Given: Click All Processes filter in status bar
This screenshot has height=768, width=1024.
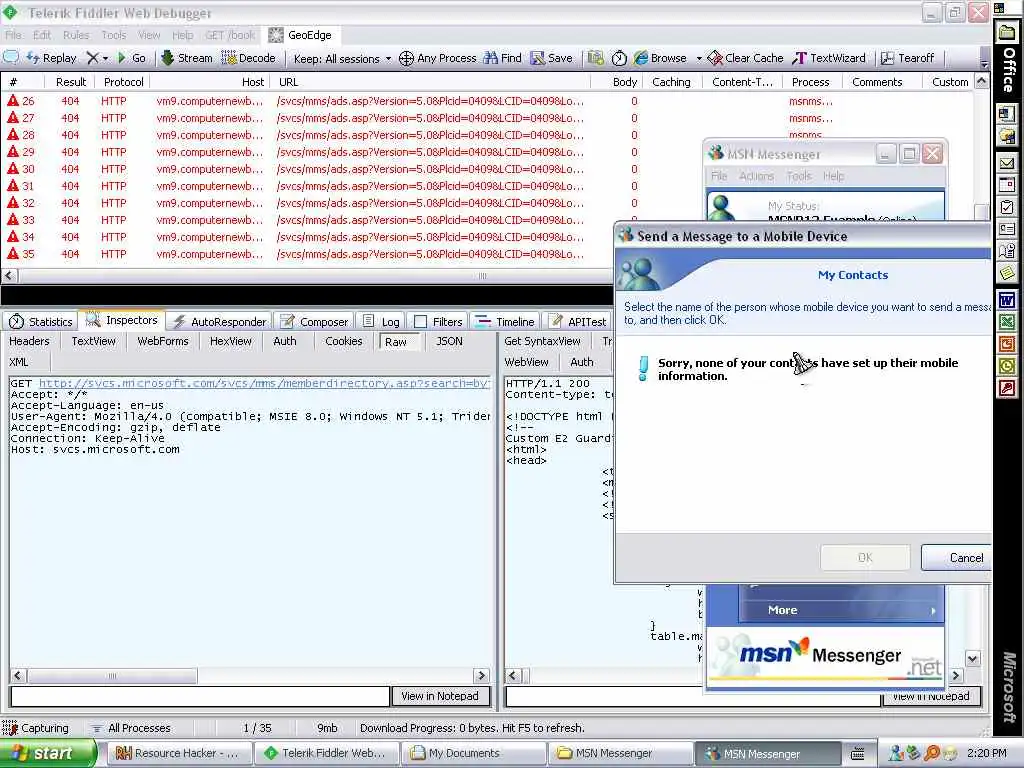Looking at the screenshot, I should pyautogui.click(x=131, y=728).
